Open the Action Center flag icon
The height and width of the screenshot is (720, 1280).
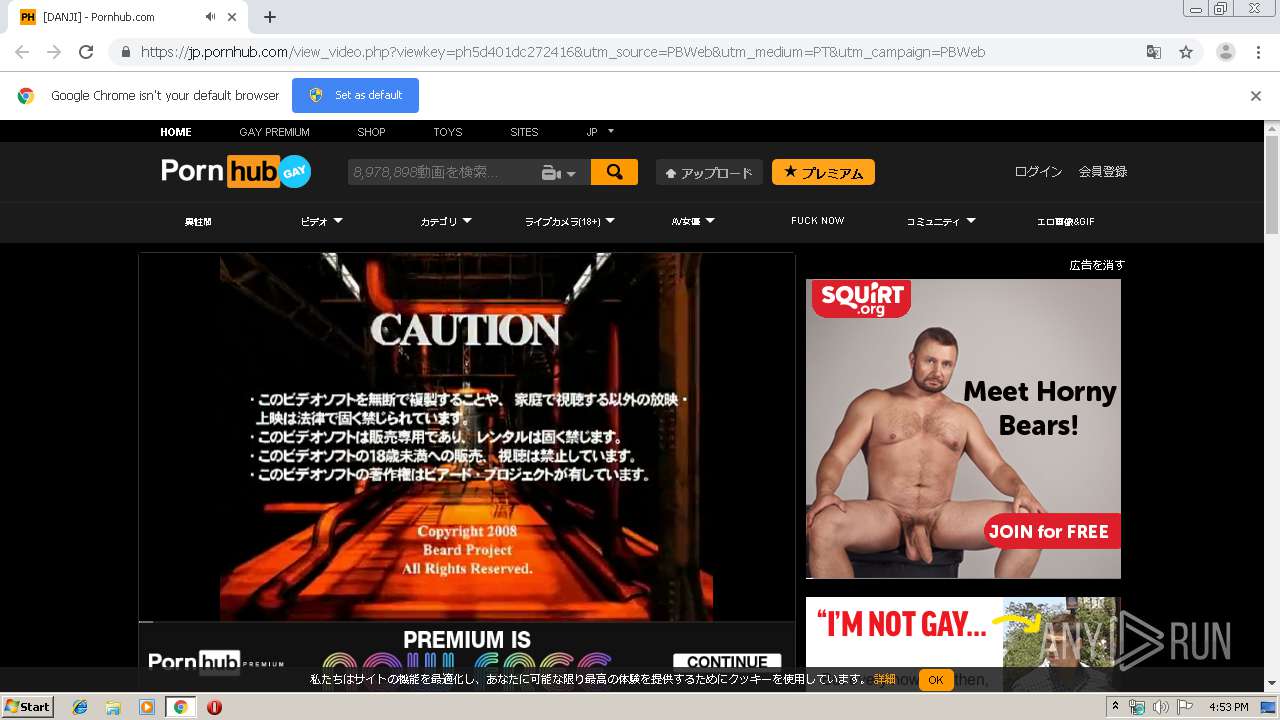coord(1184,707)
